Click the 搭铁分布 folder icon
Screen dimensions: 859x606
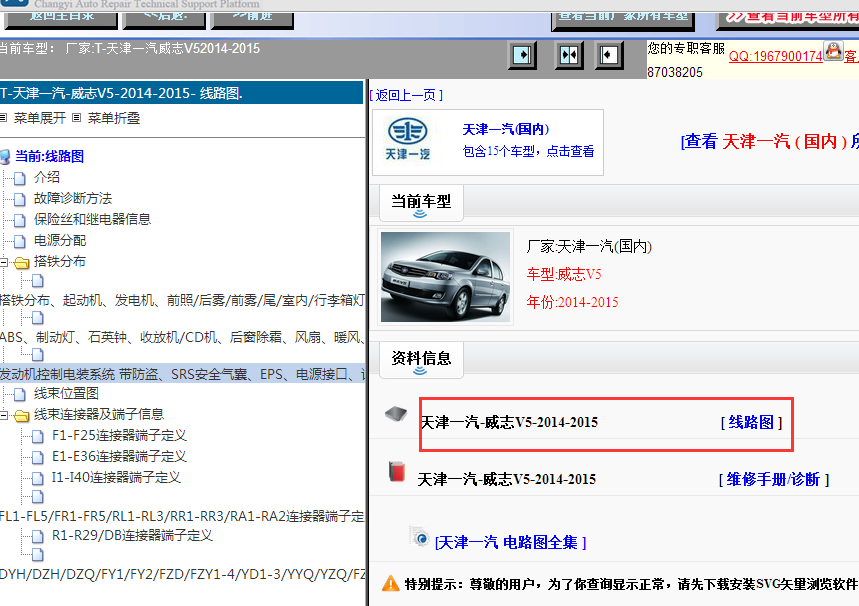[x=21, y=262]
